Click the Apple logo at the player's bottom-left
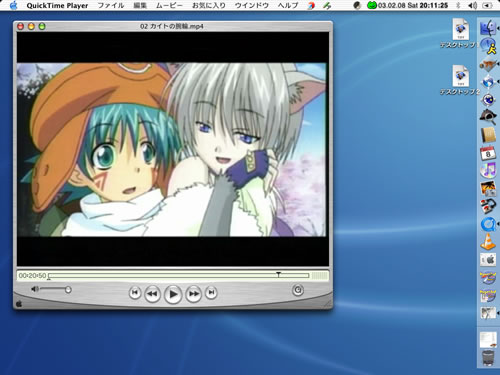Screen dimensions: 500x375 pyautogui.click(x=19, y=304)
